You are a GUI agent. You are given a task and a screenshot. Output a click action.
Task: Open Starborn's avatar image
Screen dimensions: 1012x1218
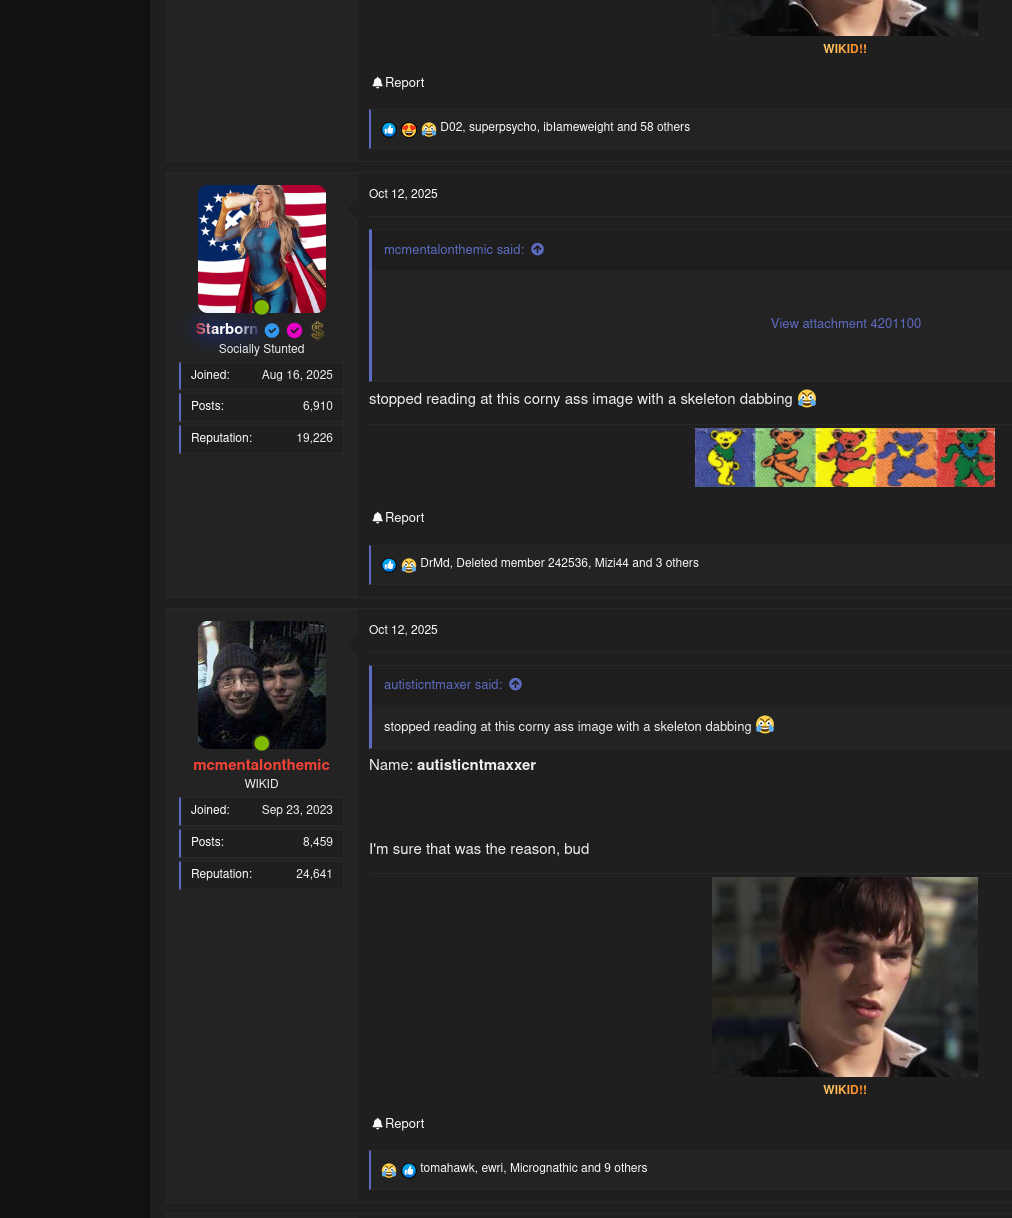tap(261, 249)
